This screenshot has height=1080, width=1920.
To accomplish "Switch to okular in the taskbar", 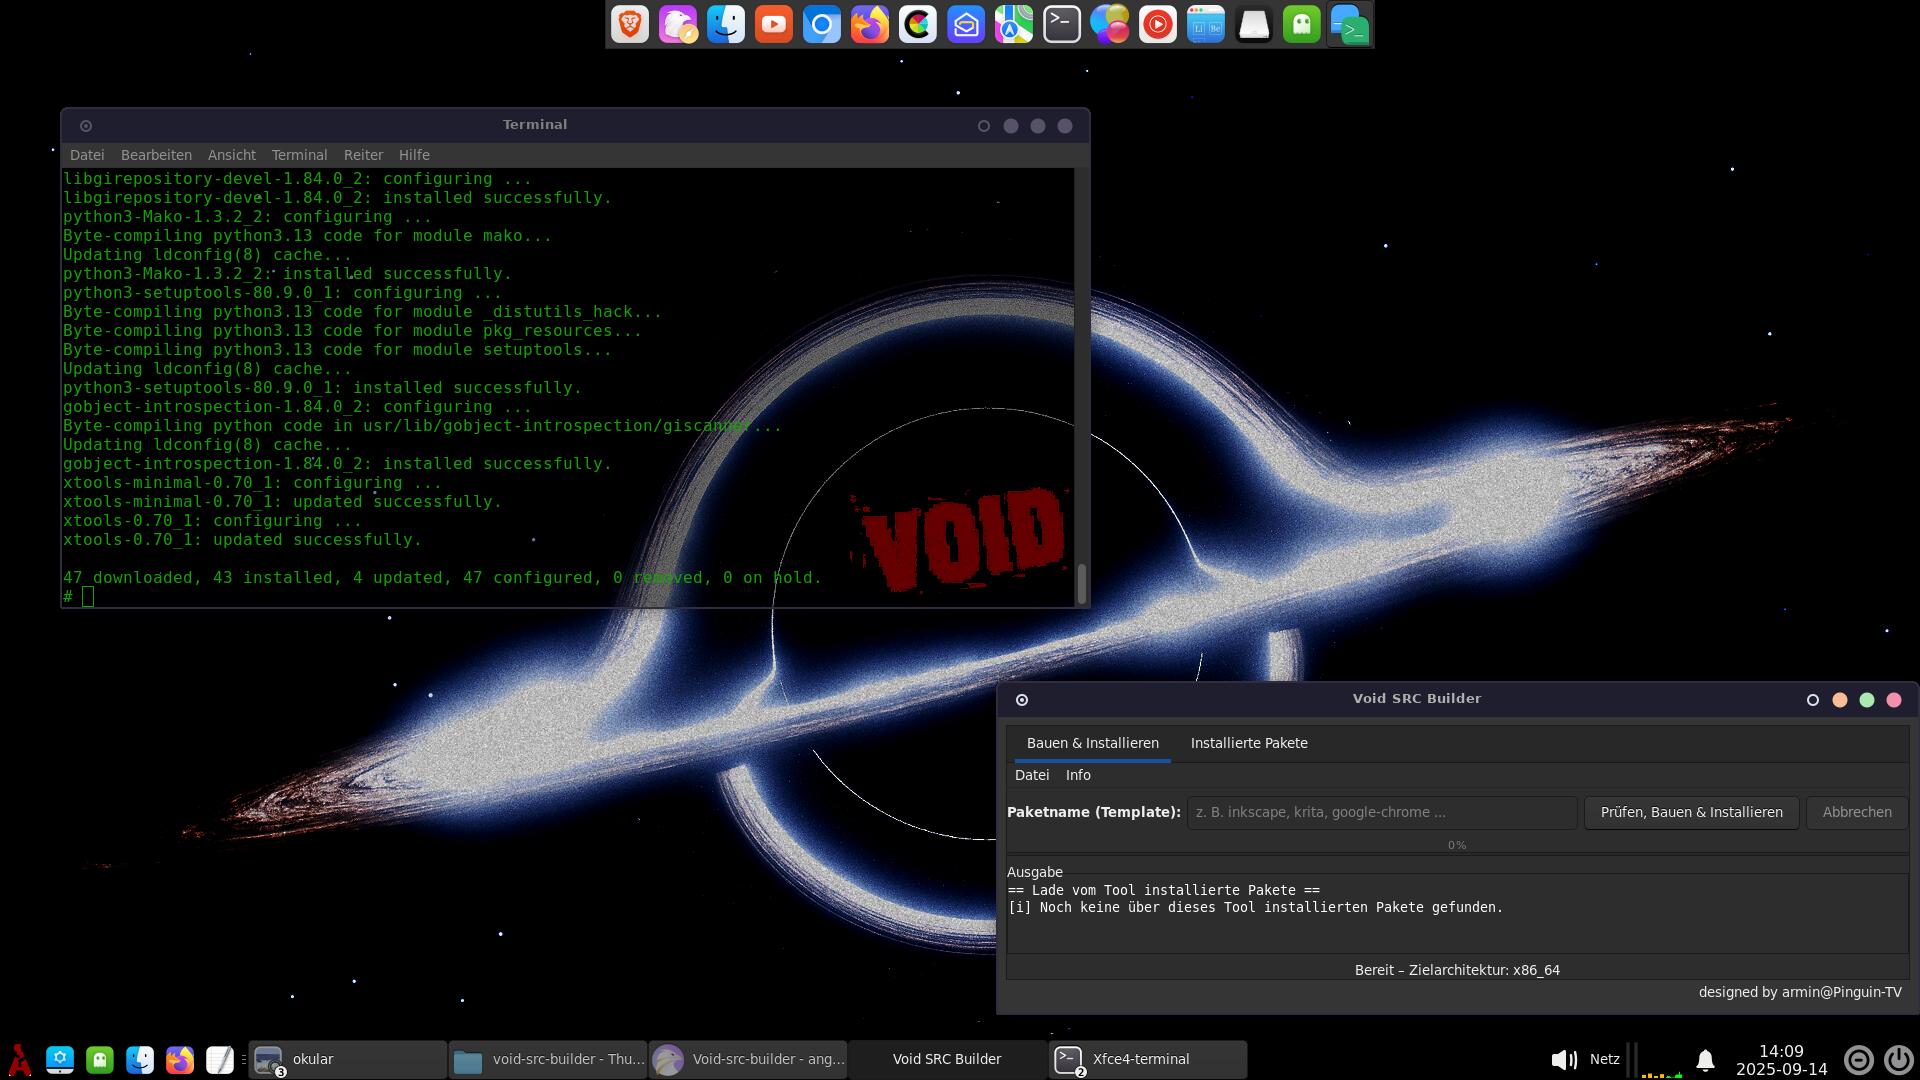I will [347, 1059].
